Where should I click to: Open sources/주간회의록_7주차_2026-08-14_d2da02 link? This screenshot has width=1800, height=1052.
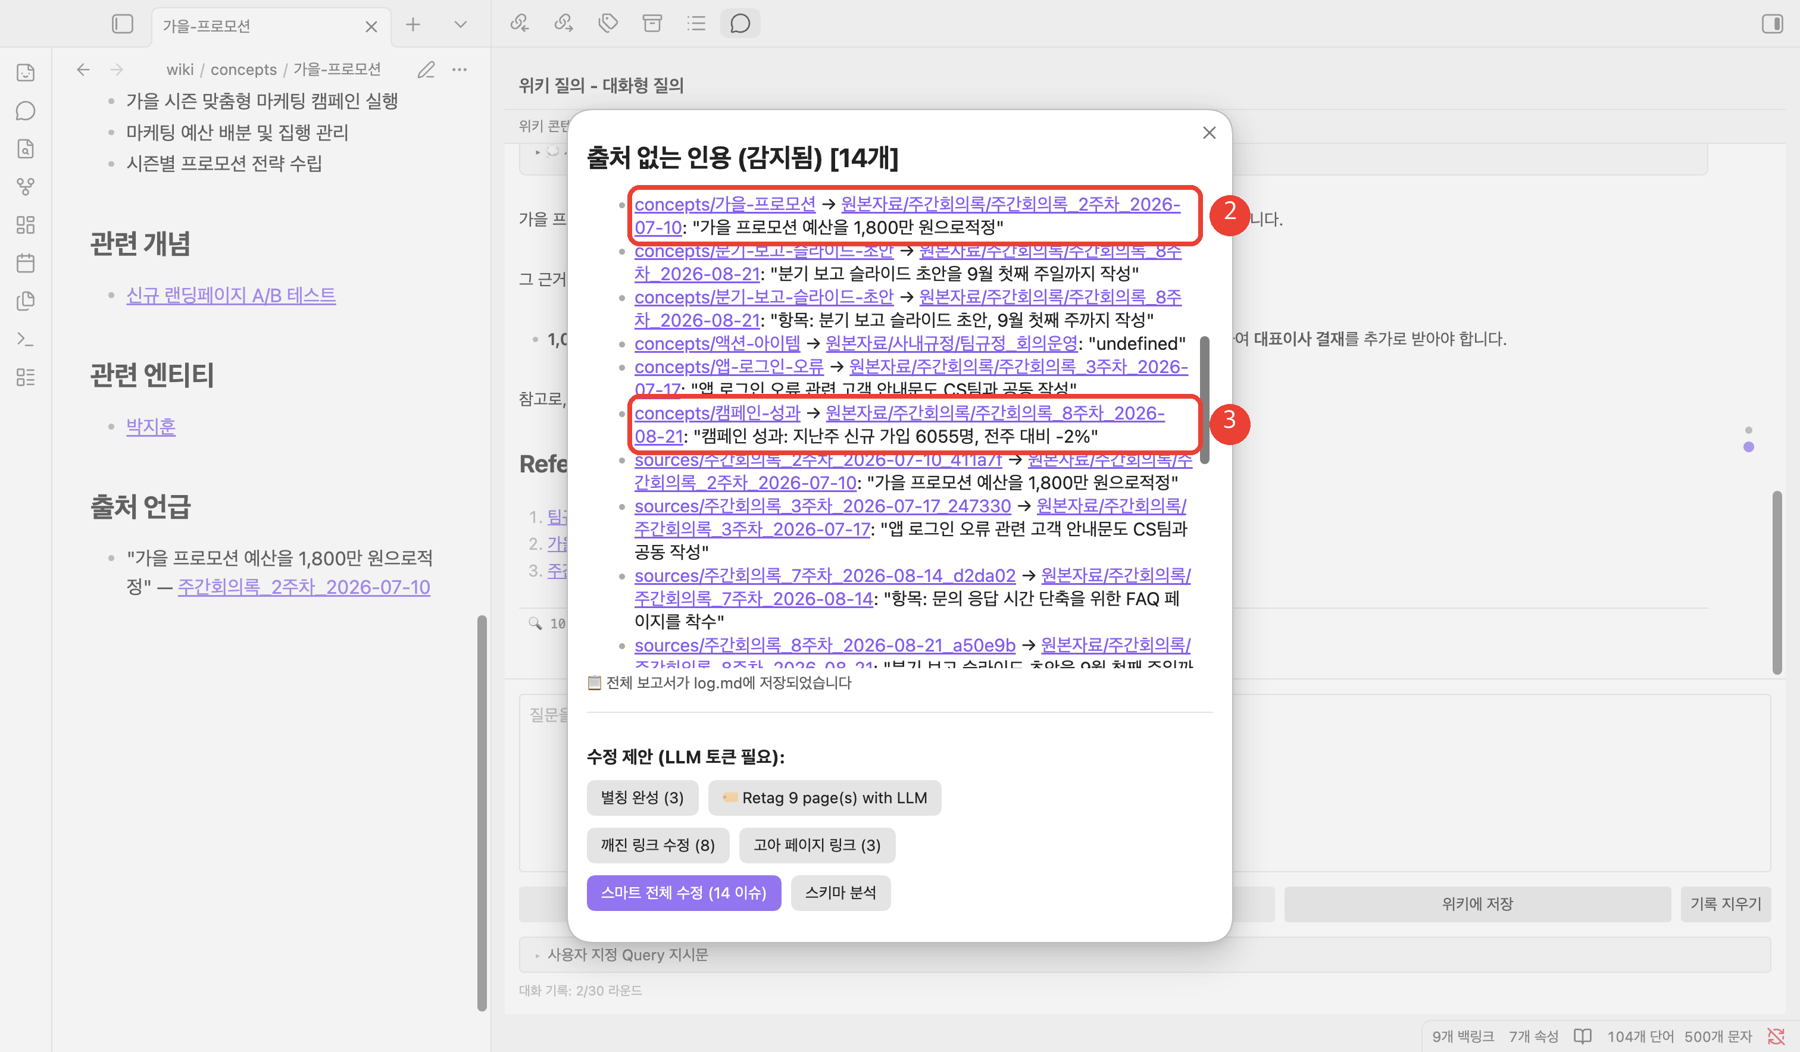point(825,575)
